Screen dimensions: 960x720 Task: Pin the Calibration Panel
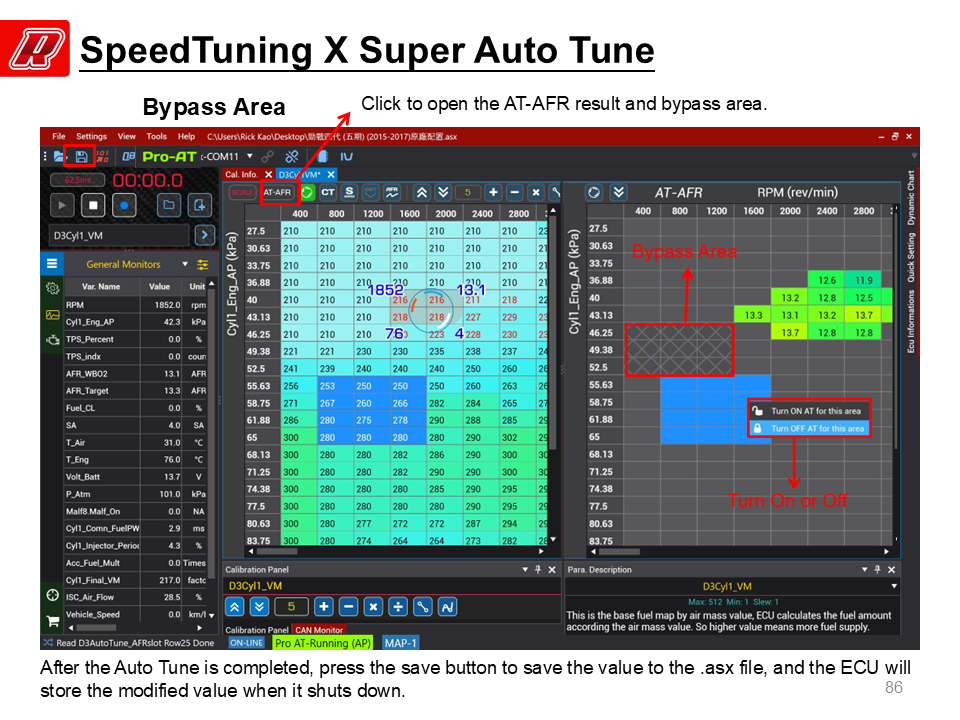click(x=538, y=569)
